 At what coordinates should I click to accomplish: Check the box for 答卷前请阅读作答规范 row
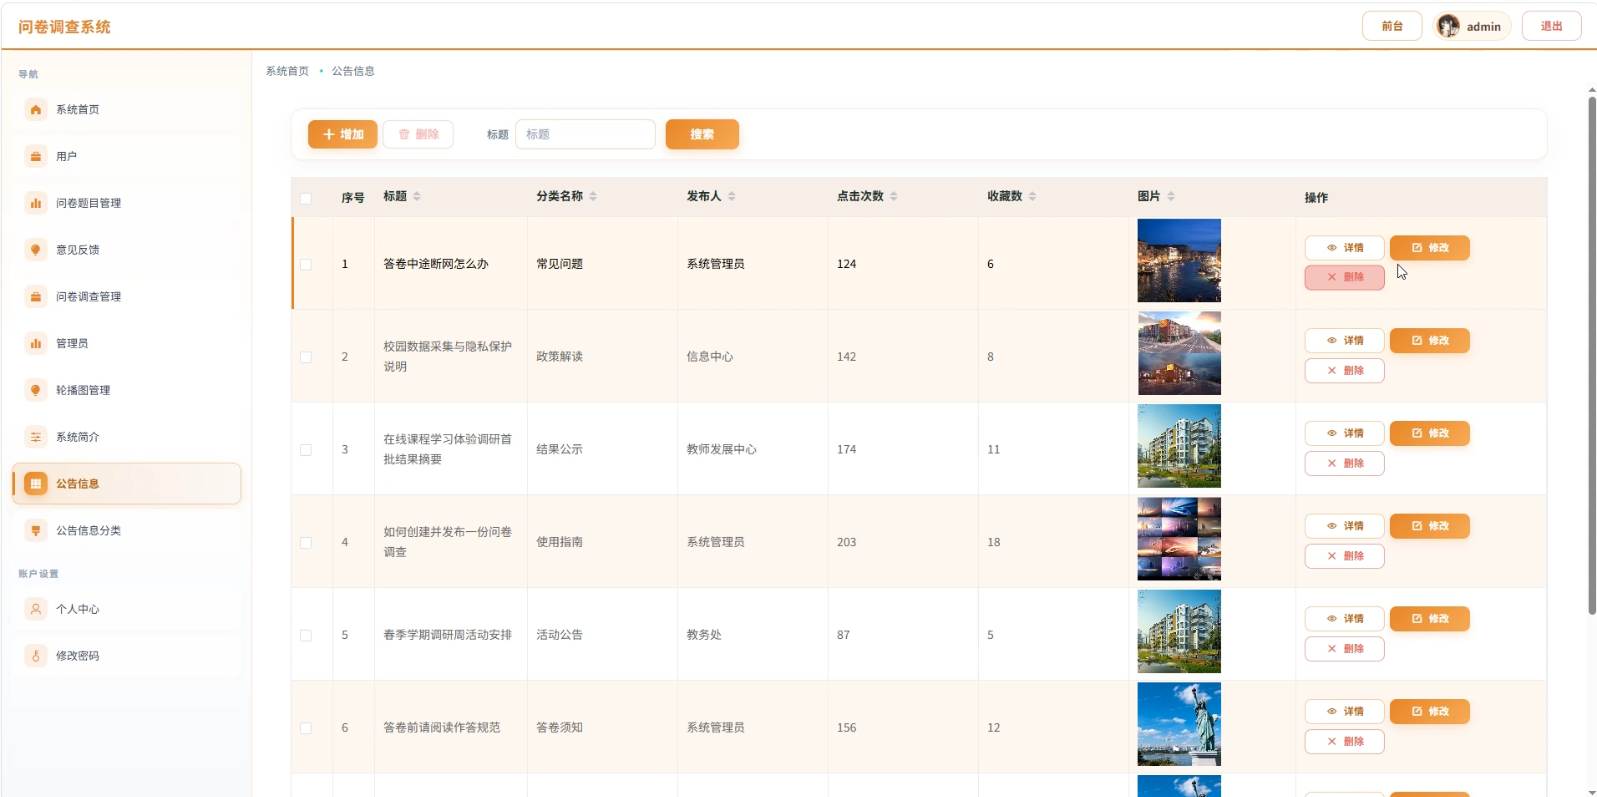point(306,728)
